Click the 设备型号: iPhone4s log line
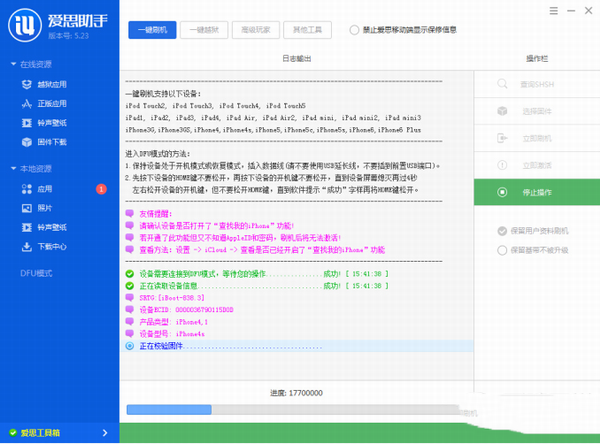 (x=172, y=334)
